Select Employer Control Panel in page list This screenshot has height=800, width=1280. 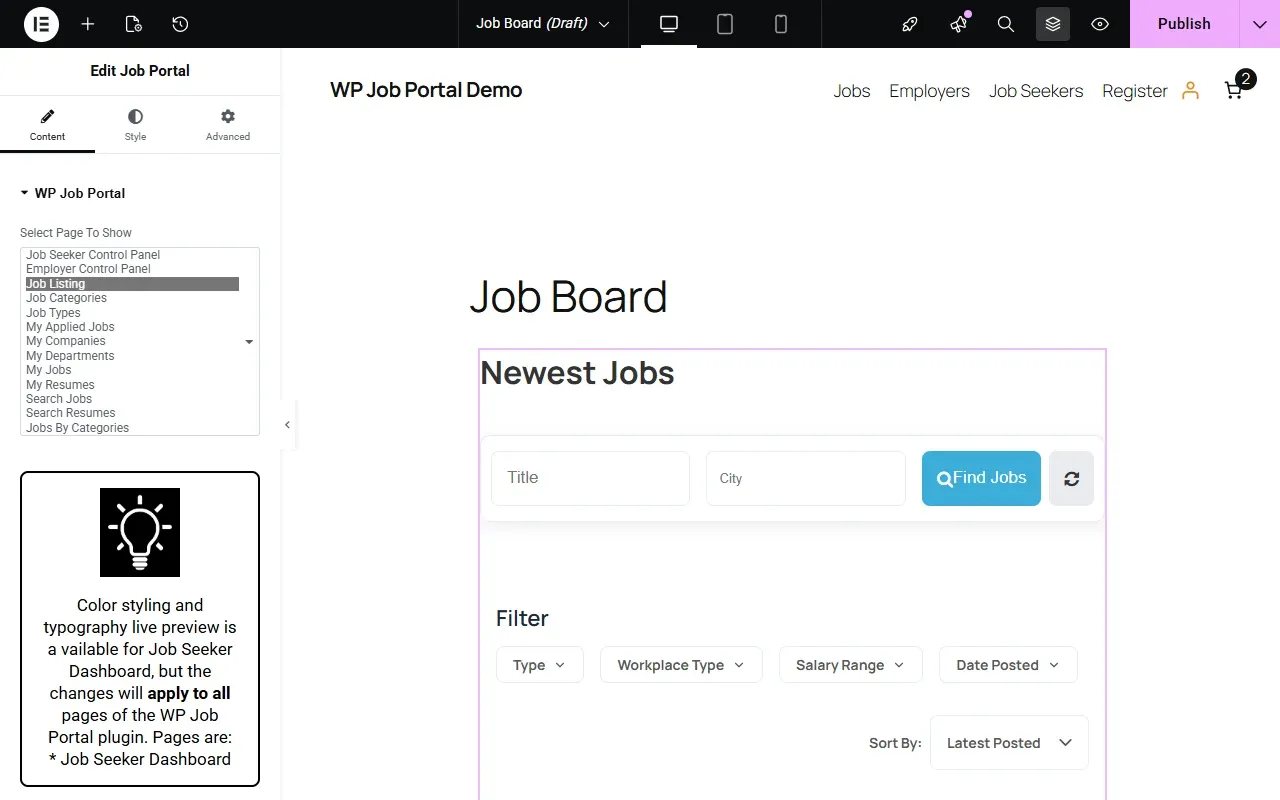pyautogui.click(x=132, y=269)
